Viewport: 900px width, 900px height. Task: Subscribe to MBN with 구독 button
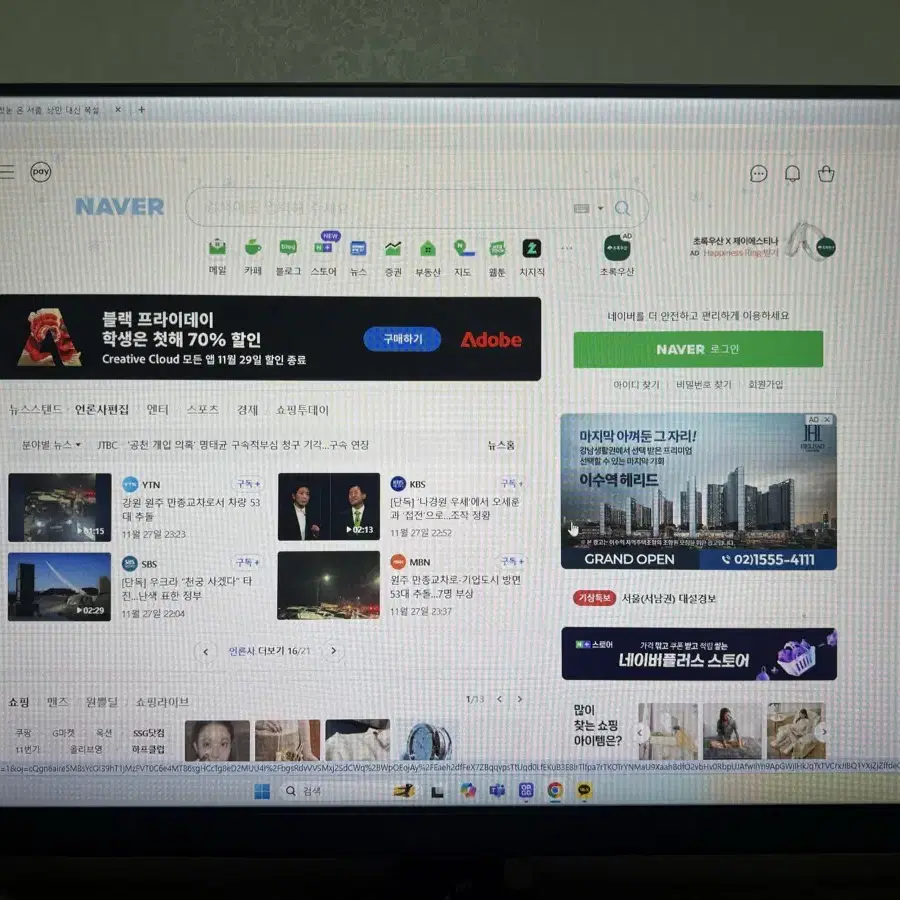coord(511,561)
